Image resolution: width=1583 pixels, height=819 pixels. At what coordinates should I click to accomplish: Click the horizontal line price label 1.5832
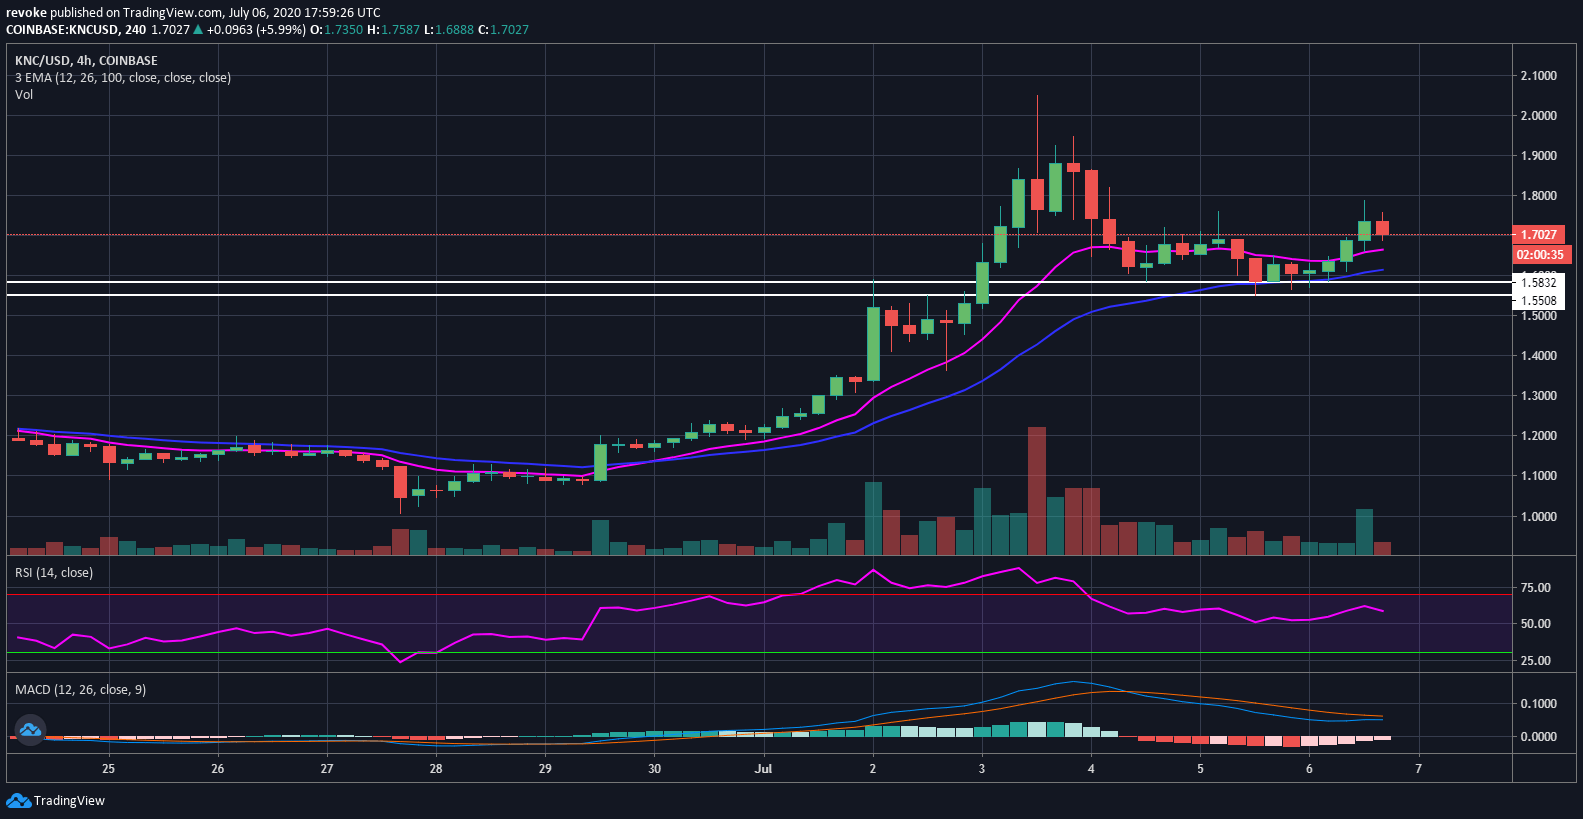[1539, 283]
